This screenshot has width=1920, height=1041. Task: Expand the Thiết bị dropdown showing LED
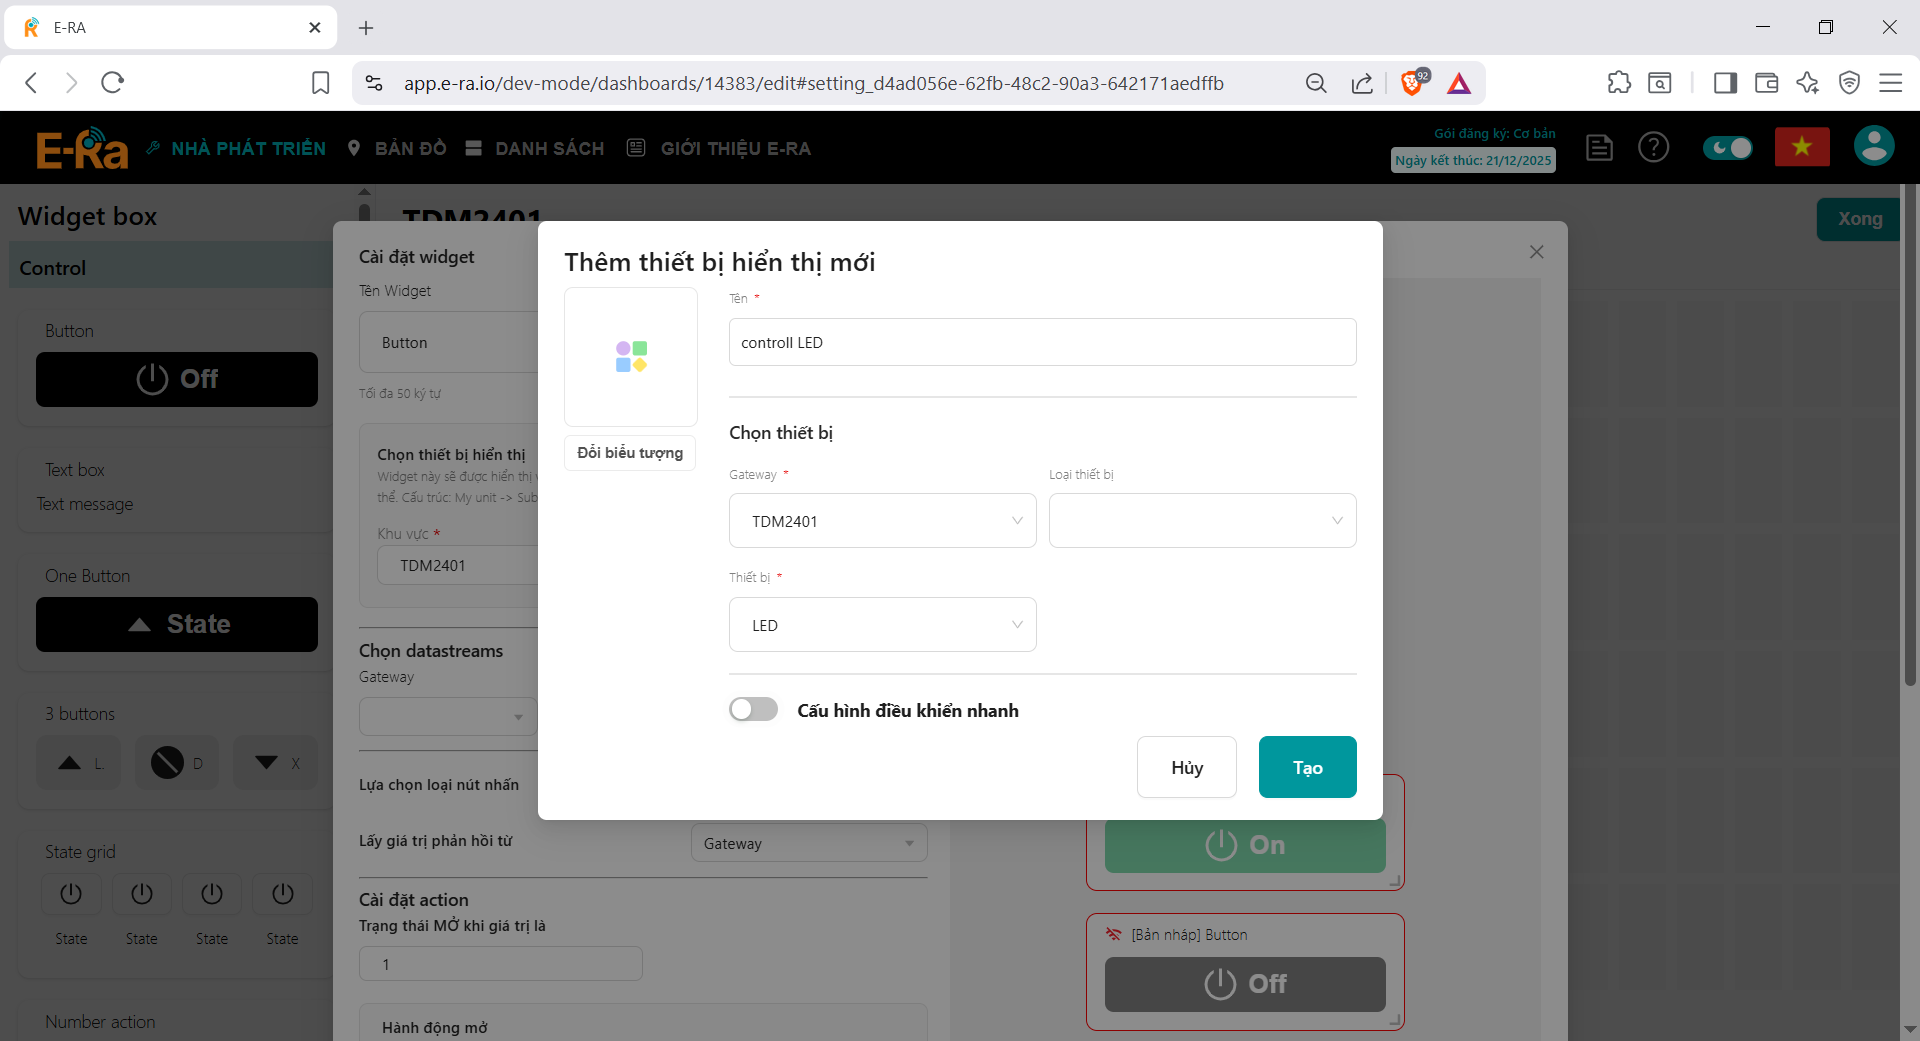pyautogui.click(x=882, y=625)
